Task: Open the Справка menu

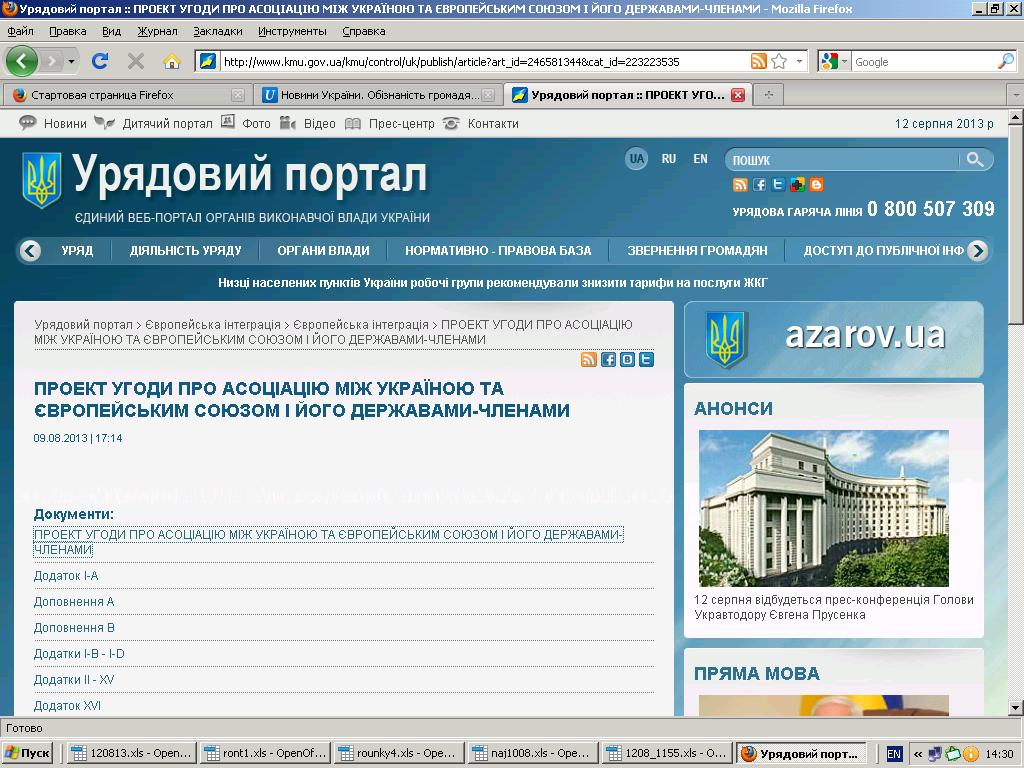Action: pos(364,31)
